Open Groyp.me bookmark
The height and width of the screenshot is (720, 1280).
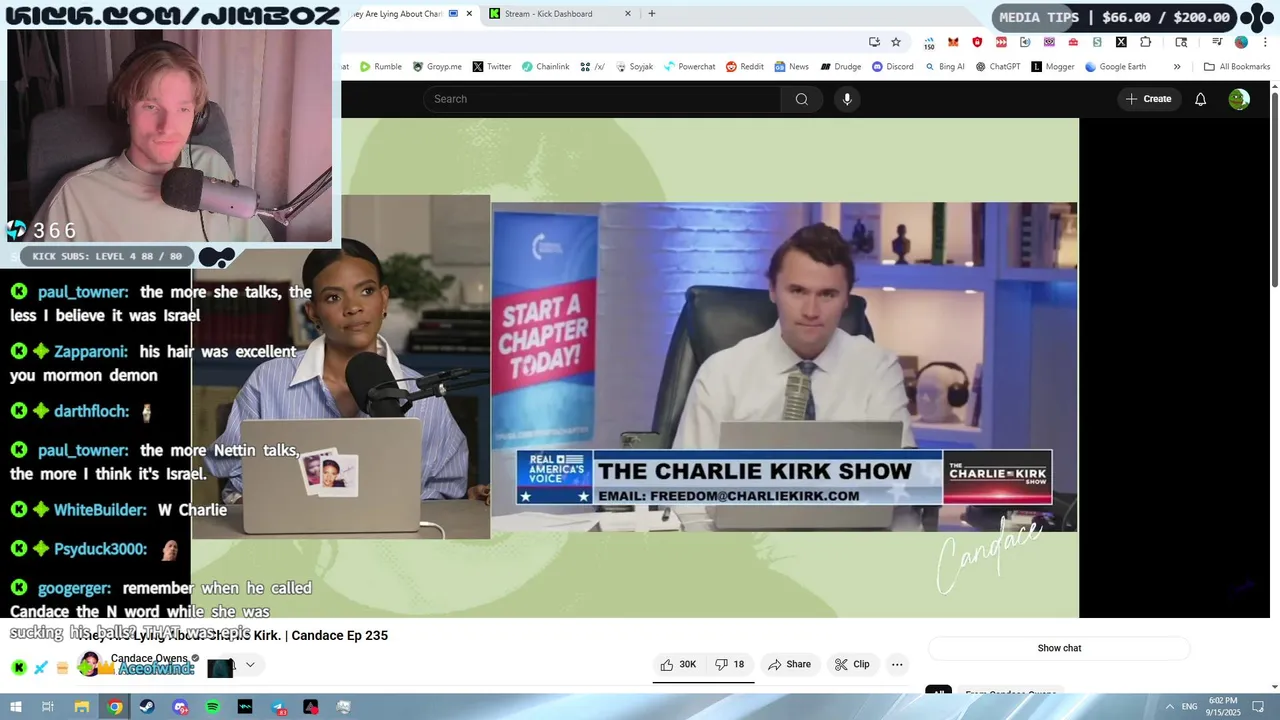click(x=437, y=67)
